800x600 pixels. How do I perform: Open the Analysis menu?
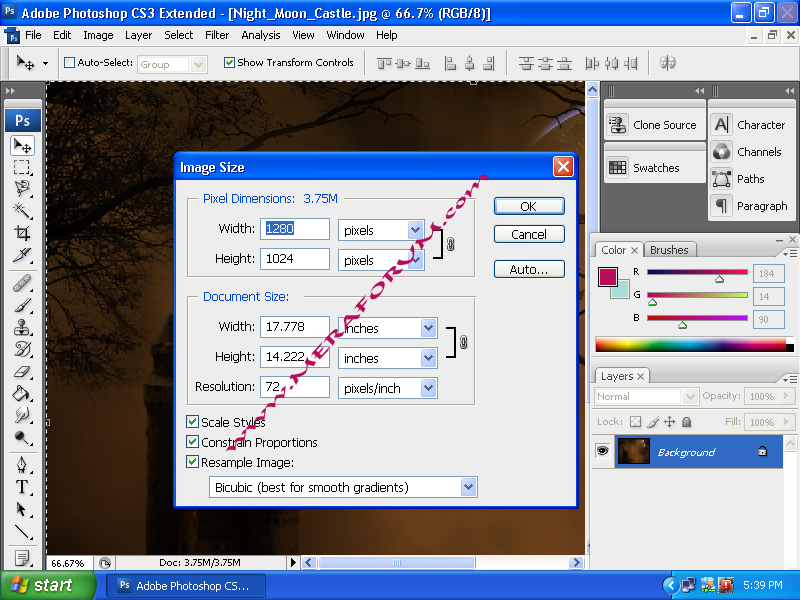click(261, 35)
